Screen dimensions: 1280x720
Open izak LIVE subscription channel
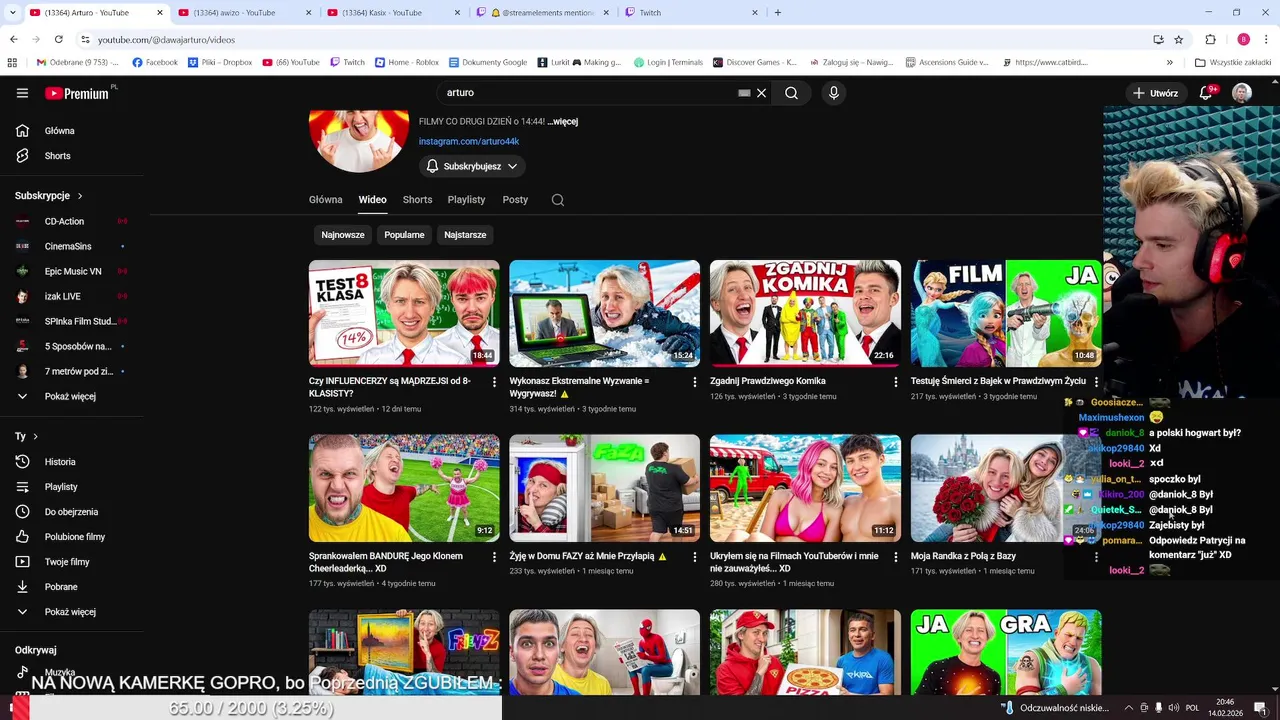[x=63, y=297]
